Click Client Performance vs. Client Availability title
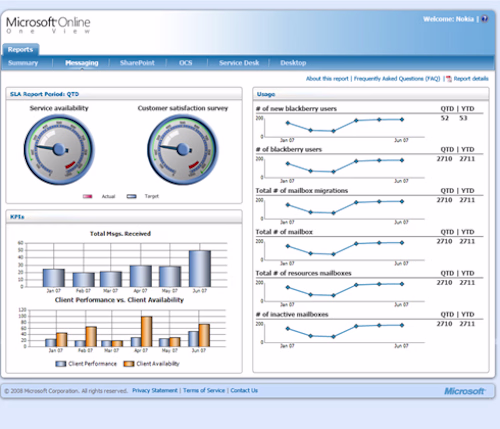 pyautogui.click(x=119, y=300)
